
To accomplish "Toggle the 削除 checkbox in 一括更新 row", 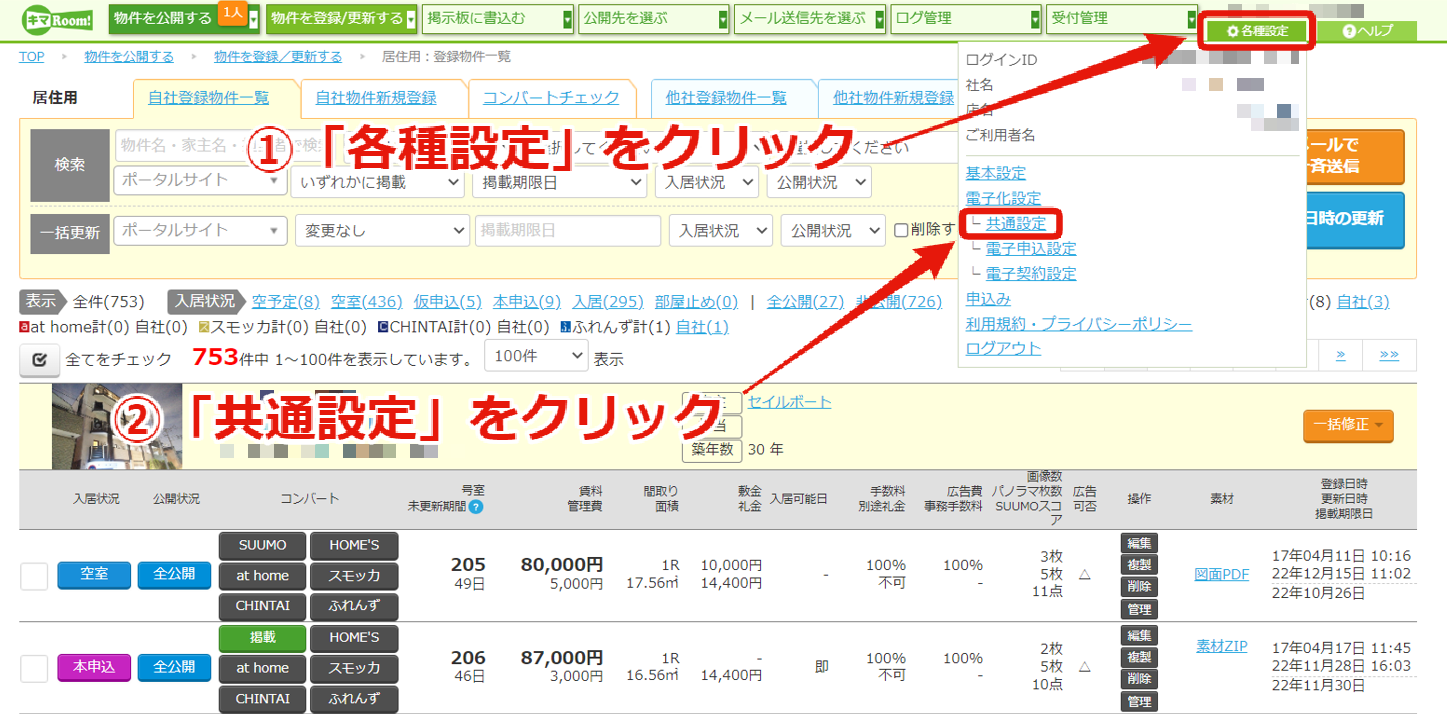I will (x=901, y=230).
